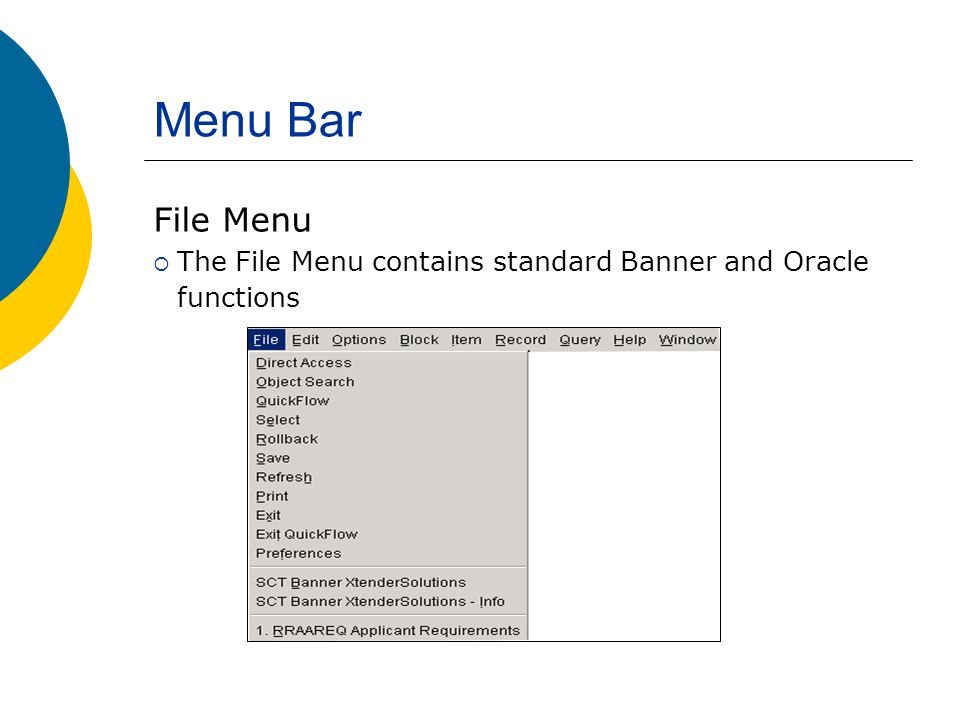Open the Options menu
Viewport: 960px width, 720px height.
(359, 340)
